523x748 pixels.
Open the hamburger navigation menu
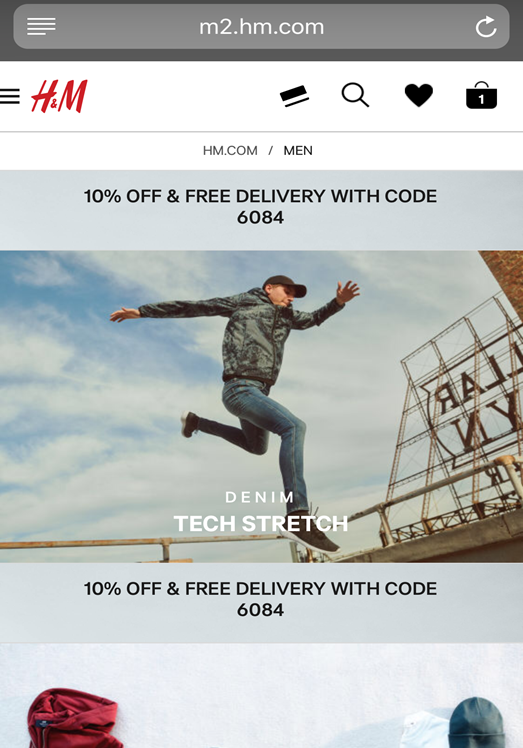(x=10, y=96)
